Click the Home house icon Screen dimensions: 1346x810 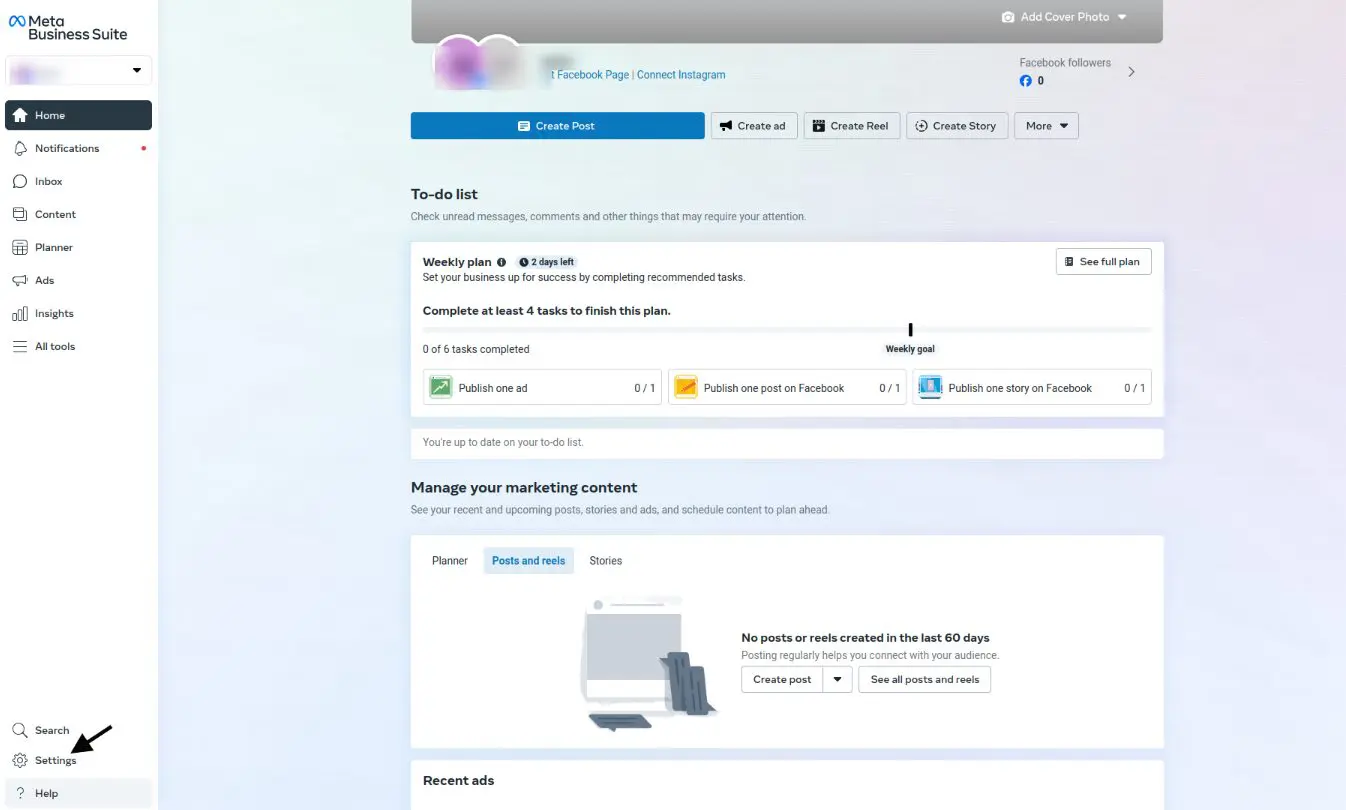point(20,115)
